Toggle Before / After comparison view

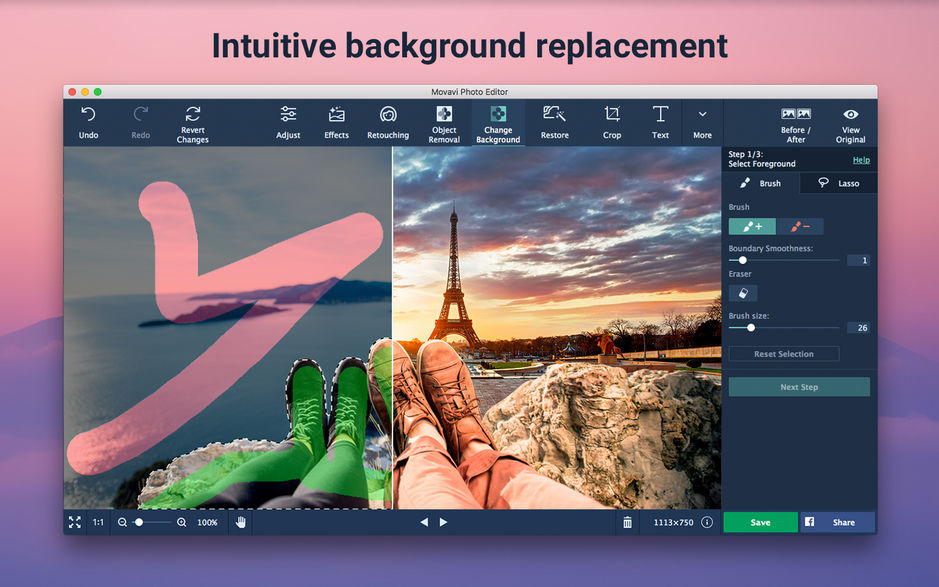794,122
